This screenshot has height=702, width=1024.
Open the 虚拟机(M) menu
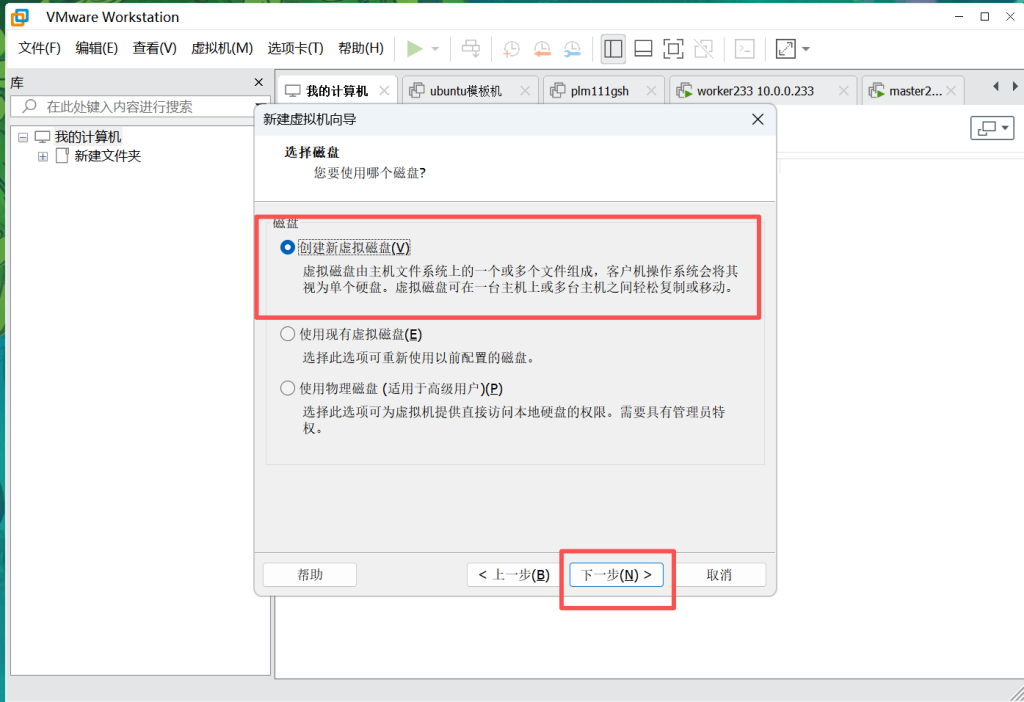tap(221, 48)
